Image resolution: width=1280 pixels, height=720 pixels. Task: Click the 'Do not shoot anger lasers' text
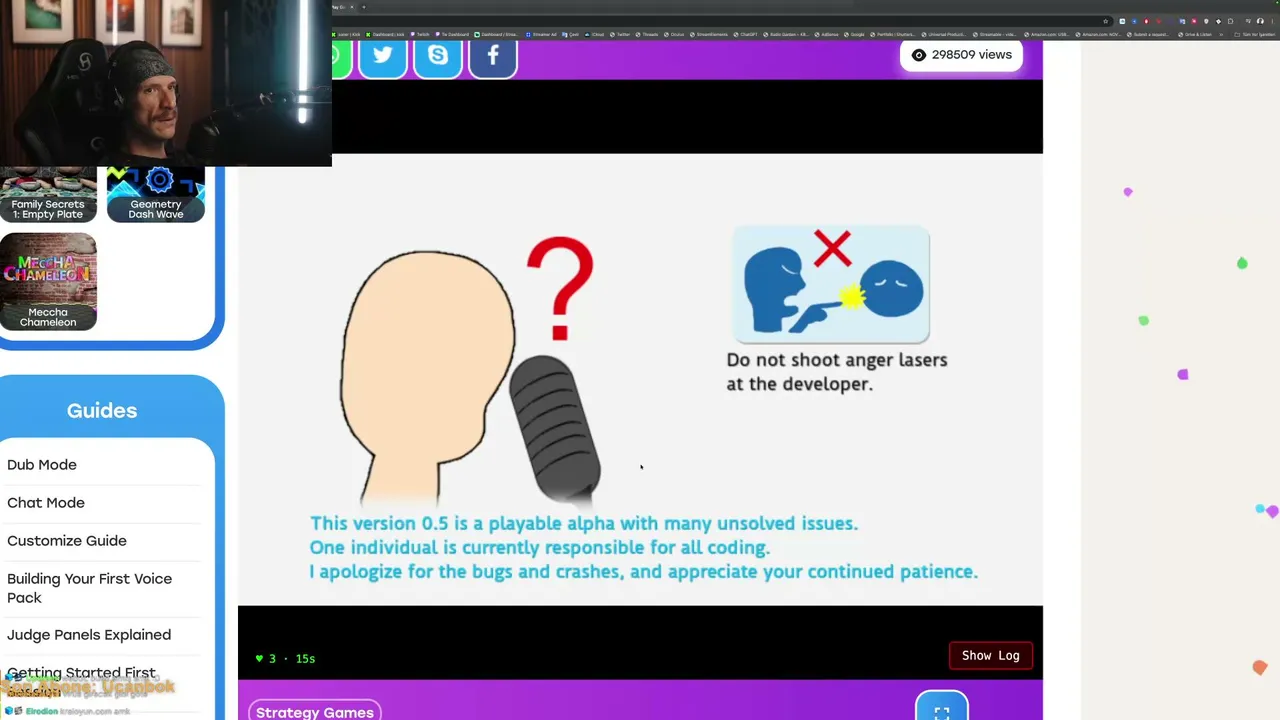(x=837, y=372)
